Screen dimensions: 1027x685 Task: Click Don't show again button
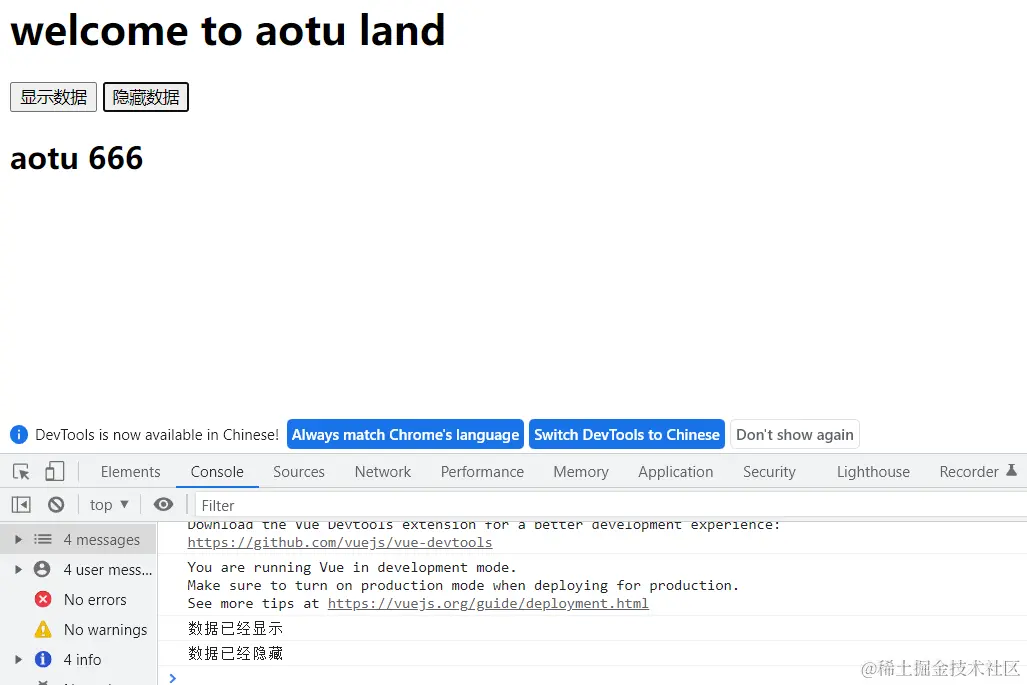coord(794,434)
